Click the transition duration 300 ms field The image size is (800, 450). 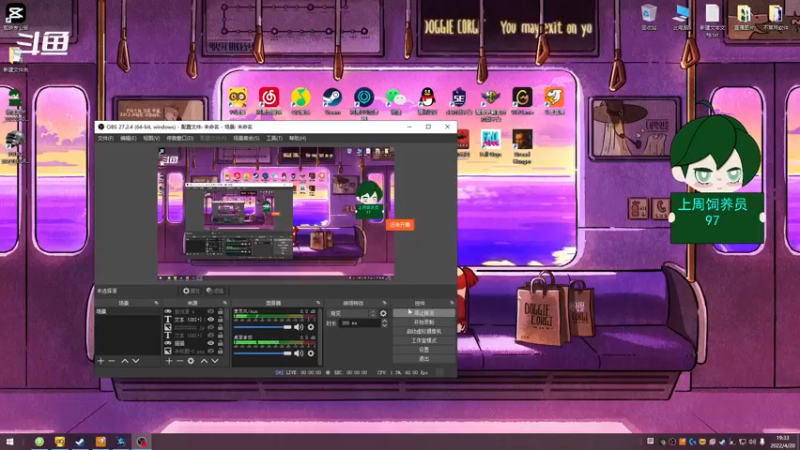[360, 323]
